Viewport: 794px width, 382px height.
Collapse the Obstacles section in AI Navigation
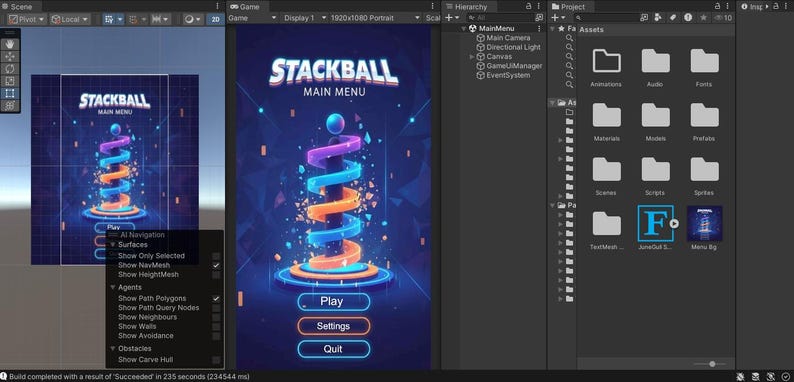[112, 349]
